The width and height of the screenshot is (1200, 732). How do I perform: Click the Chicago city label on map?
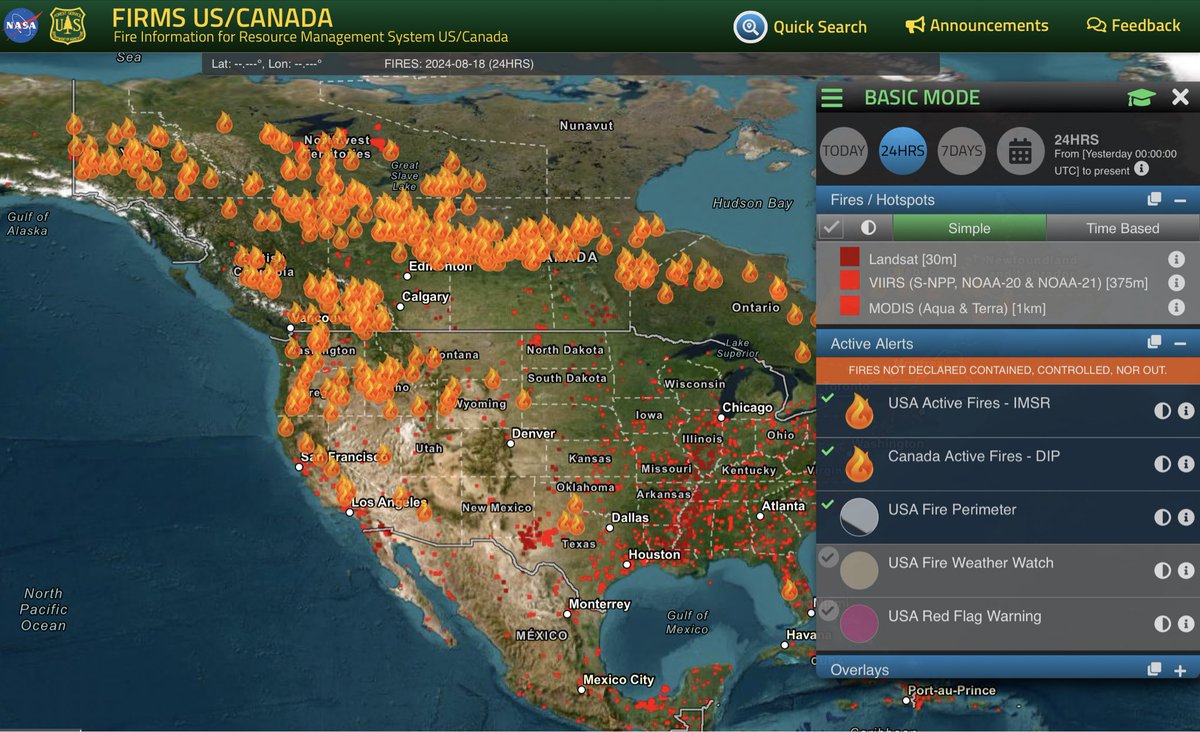pos(747,408)
